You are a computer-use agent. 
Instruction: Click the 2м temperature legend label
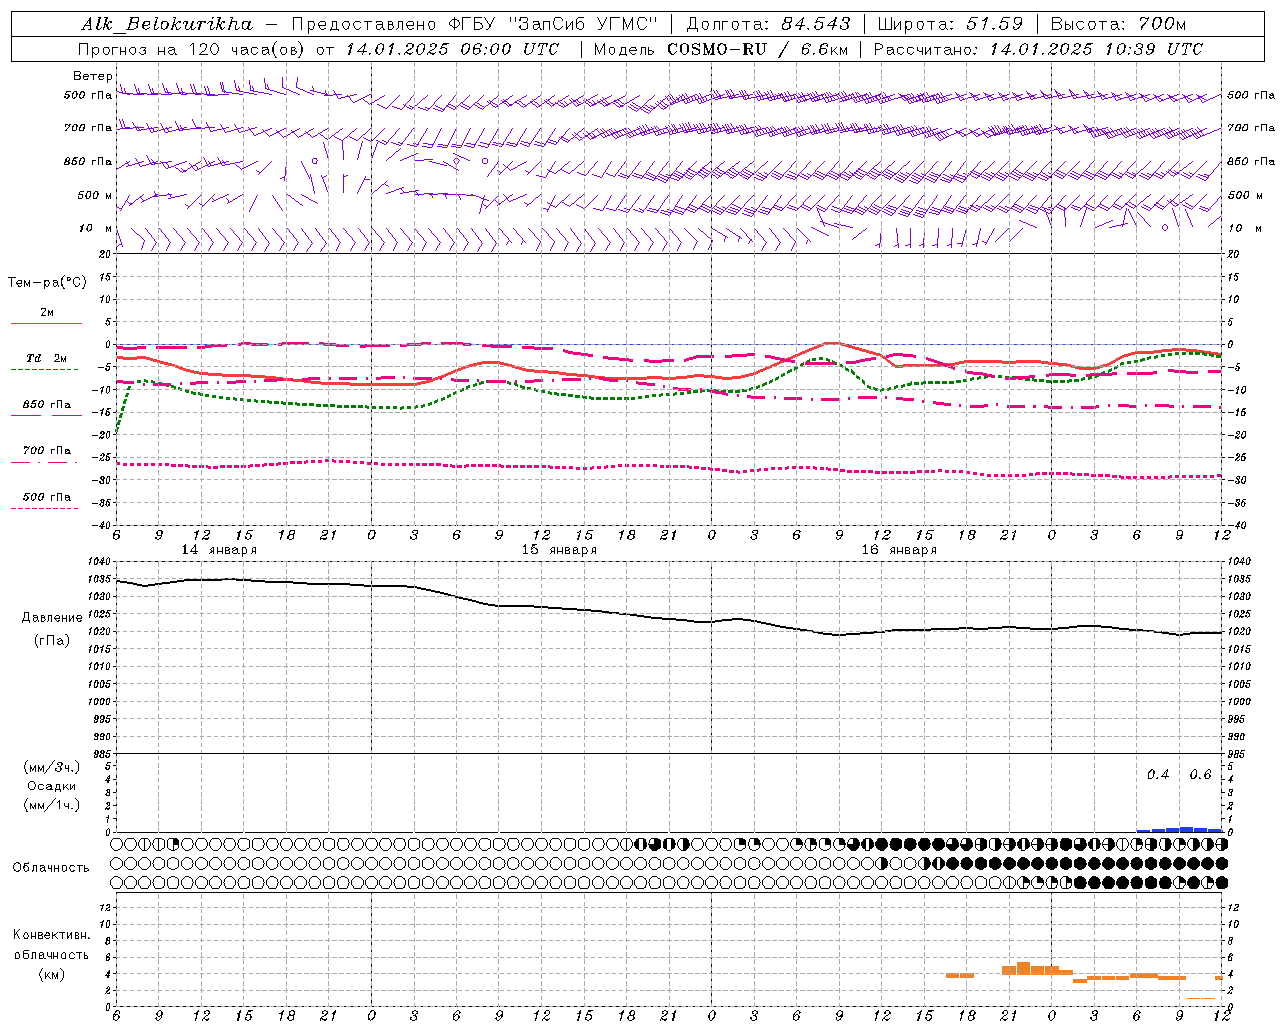click(47, 313)
